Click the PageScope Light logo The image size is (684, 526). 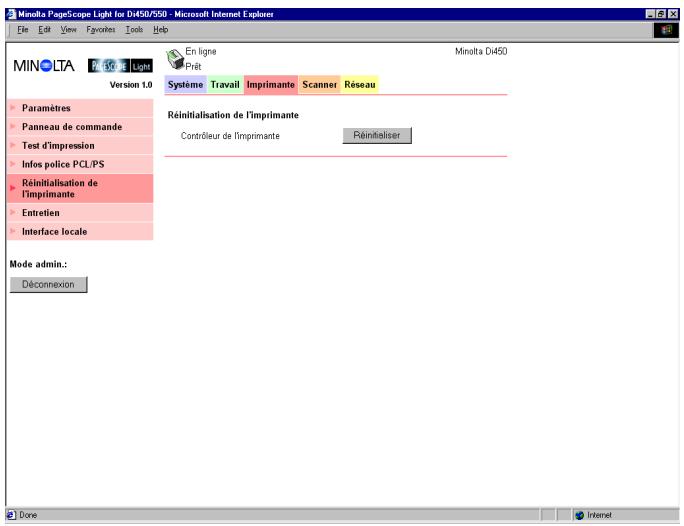click(120, 66)
